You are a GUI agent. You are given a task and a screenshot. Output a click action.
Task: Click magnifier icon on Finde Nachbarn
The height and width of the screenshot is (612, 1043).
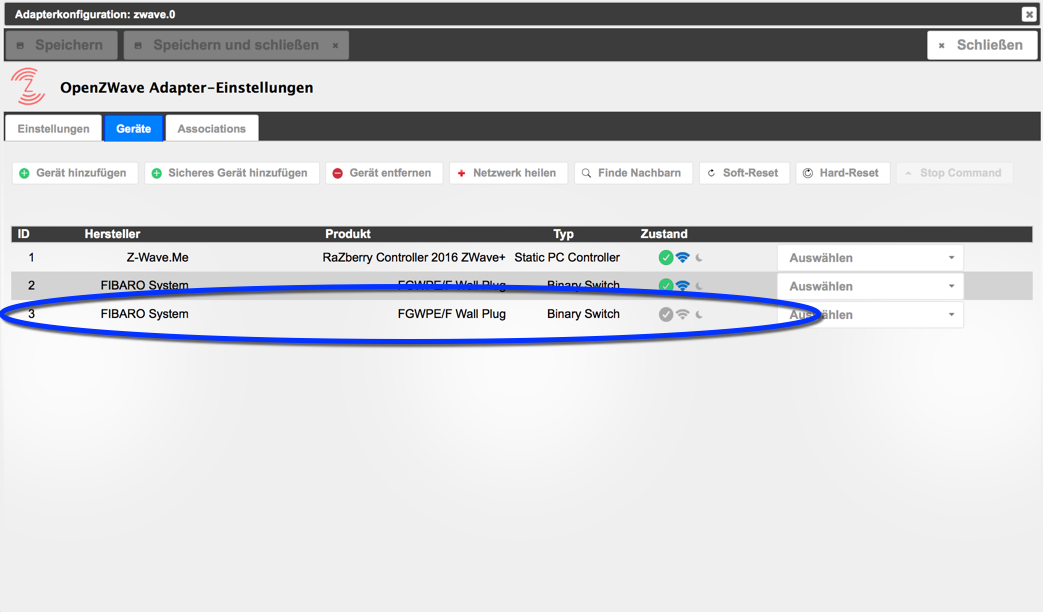586,173
